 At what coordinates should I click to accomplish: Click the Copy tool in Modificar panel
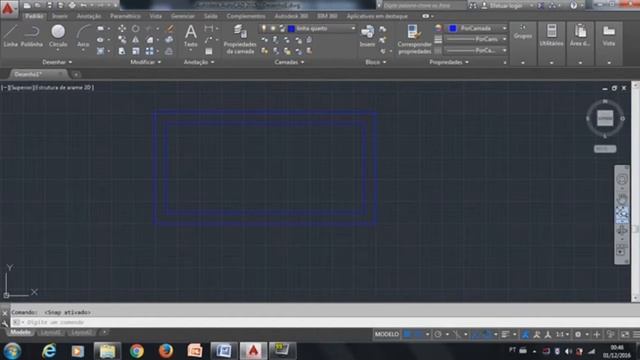(x=122, y=40)
